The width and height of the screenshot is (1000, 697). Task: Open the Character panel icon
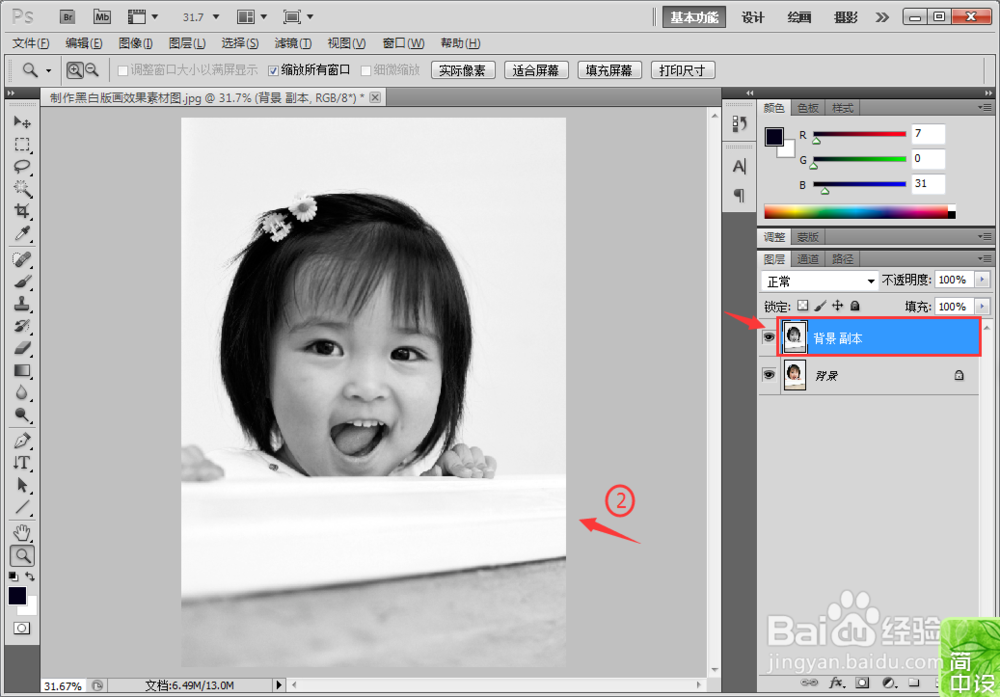coord(739,167)
